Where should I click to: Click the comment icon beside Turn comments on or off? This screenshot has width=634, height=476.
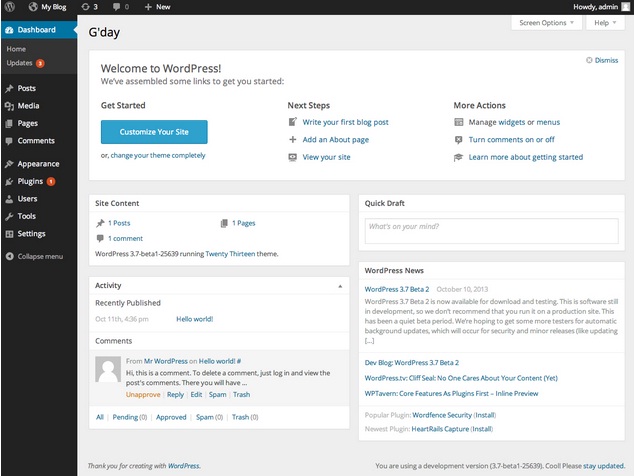459,140
